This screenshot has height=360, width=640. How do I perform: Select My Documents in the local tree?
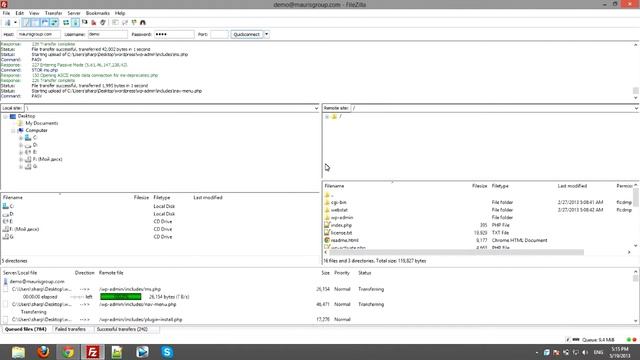42,123
